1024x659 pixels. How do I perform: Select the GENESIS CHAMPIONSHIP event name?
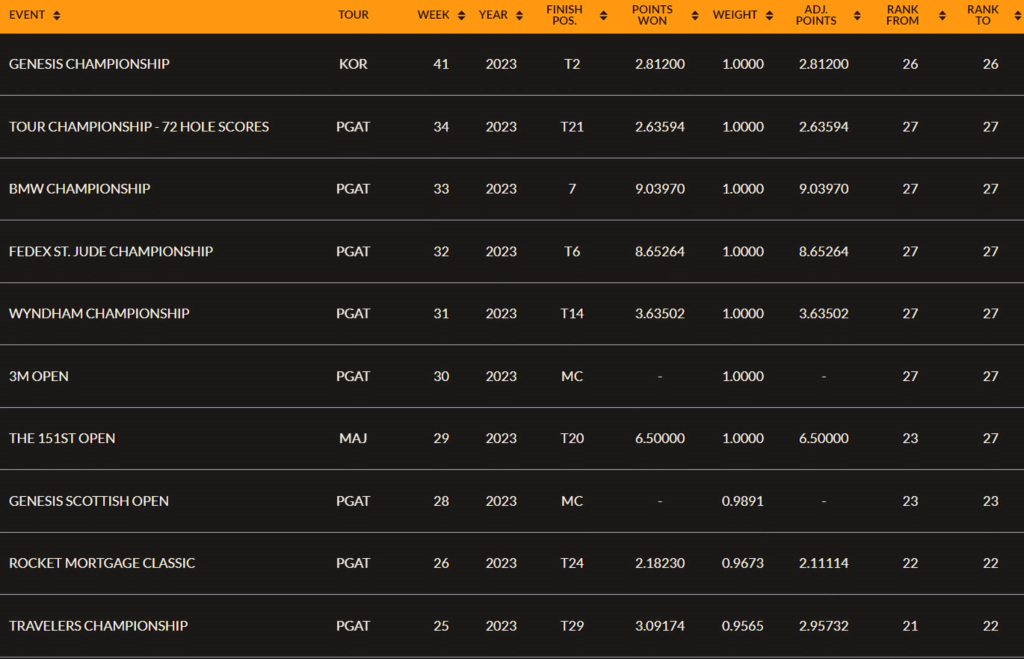click(89, 64)
